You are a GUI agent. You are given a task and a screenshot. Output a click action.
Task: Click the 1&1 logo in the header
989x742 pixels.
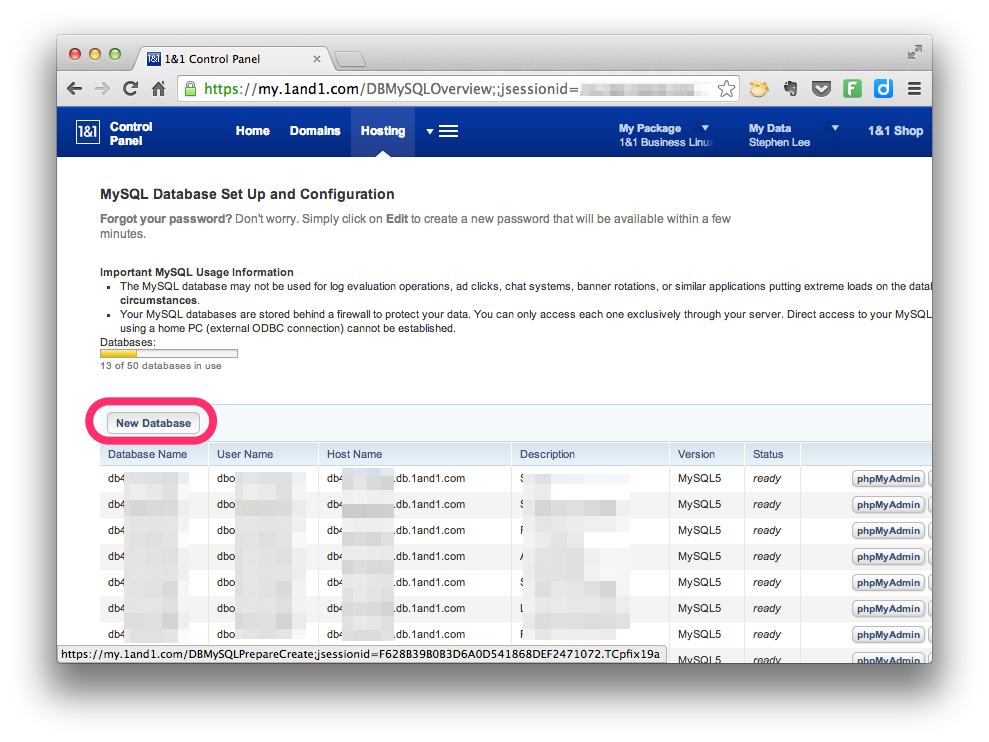[88, 132]
